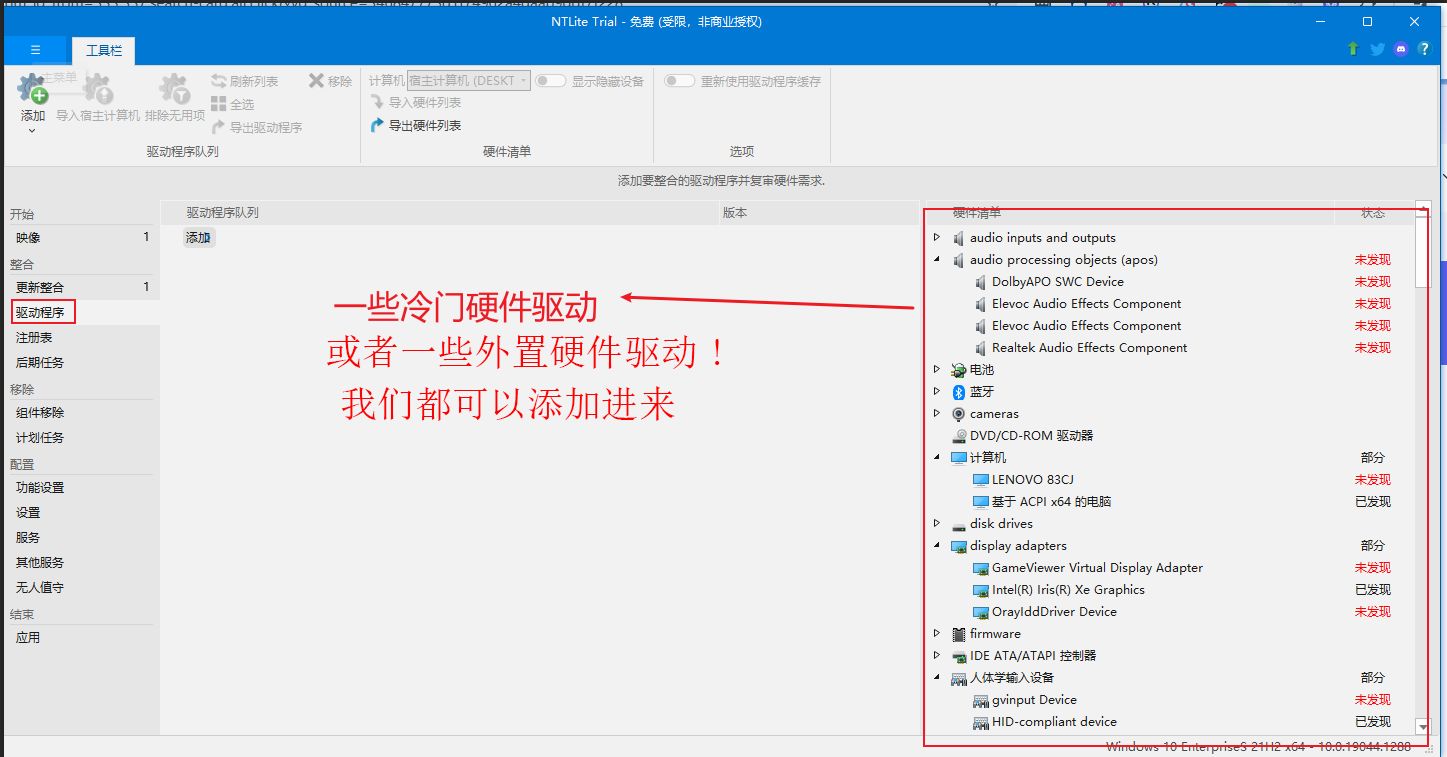1447x757 pixels.
Task: Expand the audio inputs and outputs node
Action: tap(937, 238)
